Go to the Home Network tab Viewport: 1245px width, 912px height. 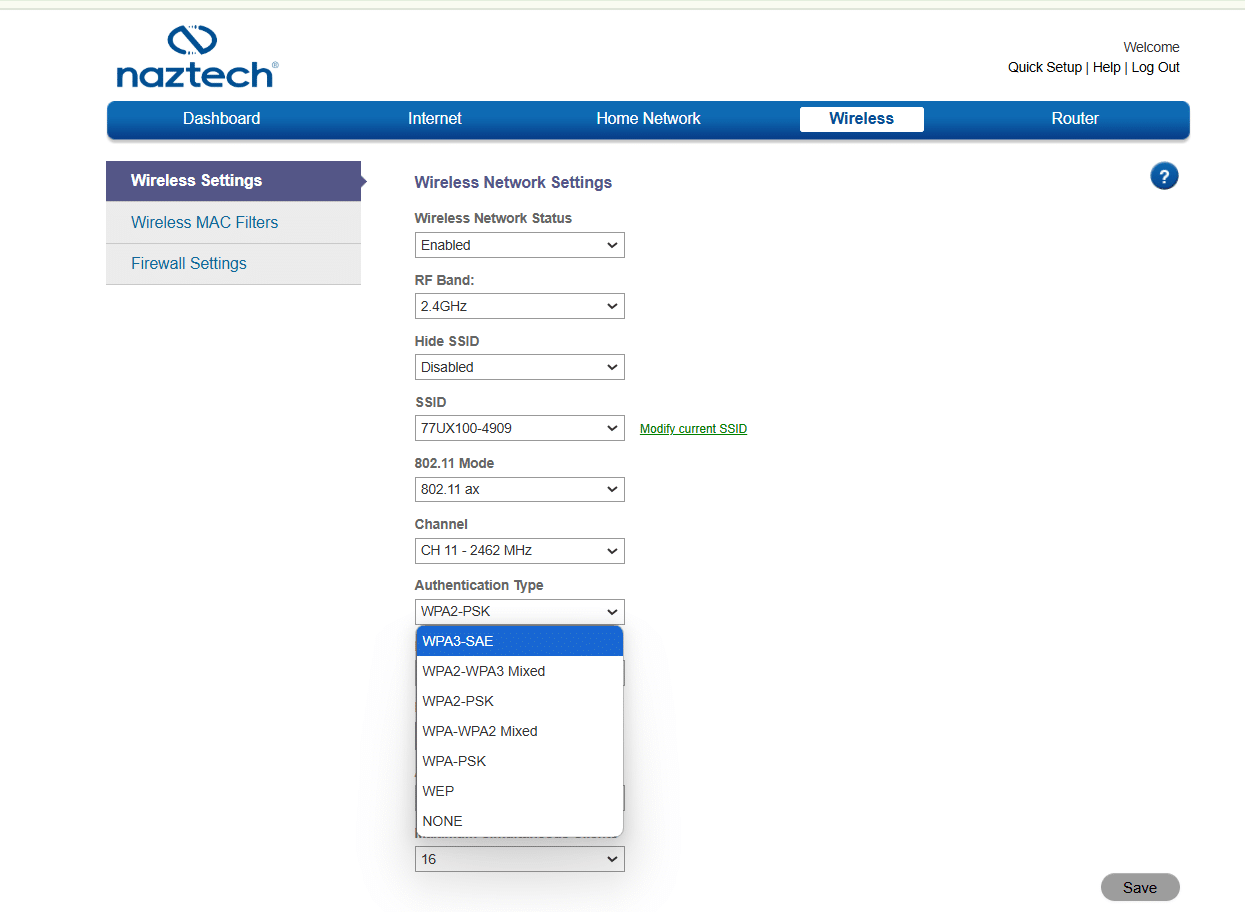[x=648, y=119]
